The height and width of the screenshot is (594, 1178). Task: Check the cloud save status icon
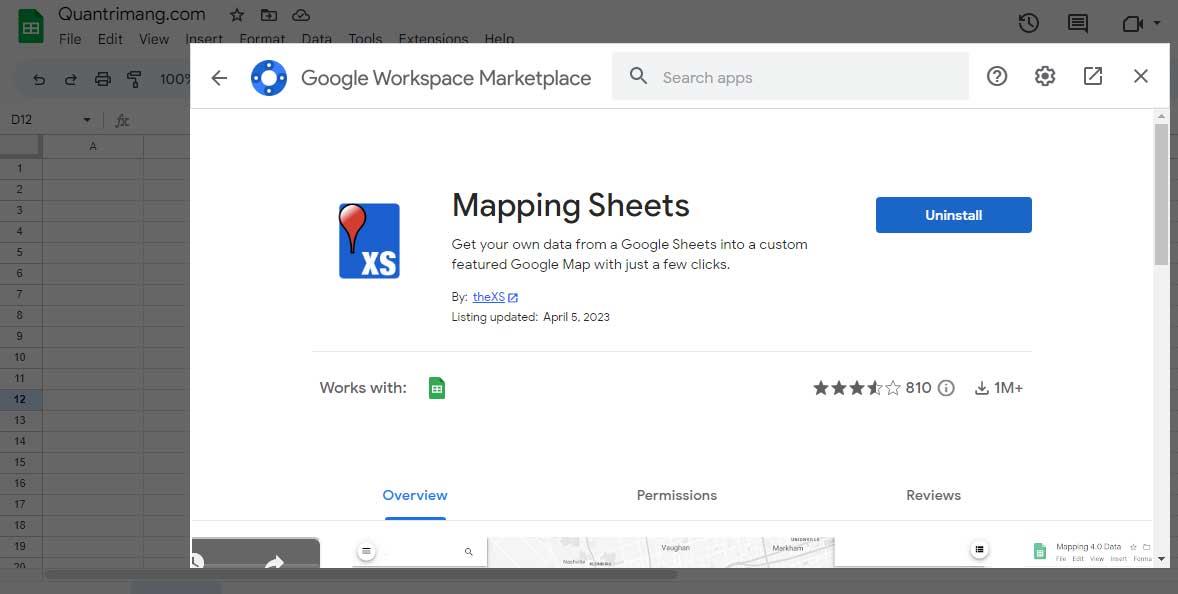301,15
